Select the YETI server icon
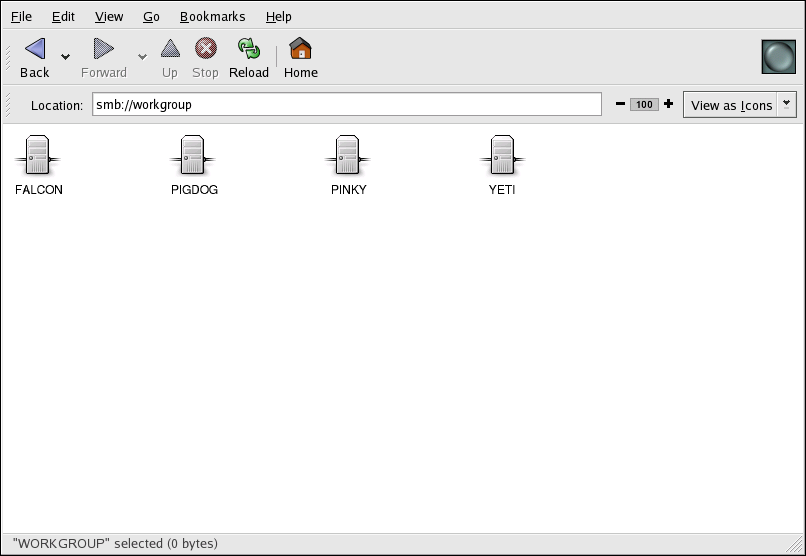Screen dimensions: 806x556 [x=502, y=157]
